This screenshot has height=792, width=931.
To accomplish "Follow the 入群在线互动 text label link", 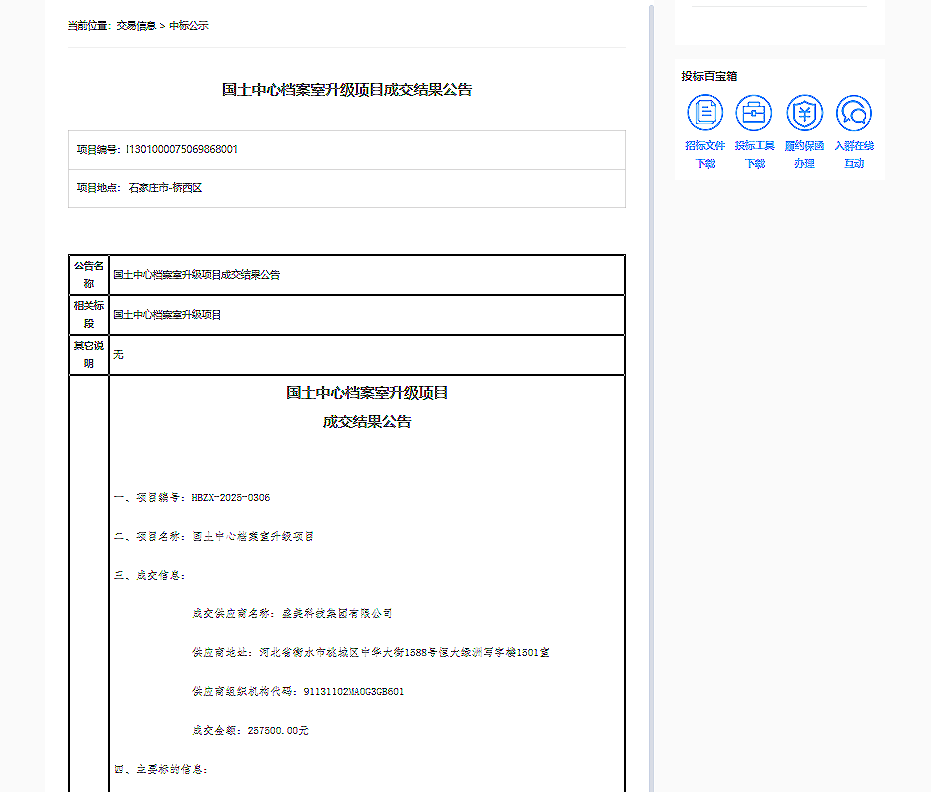I will point(854,154).
